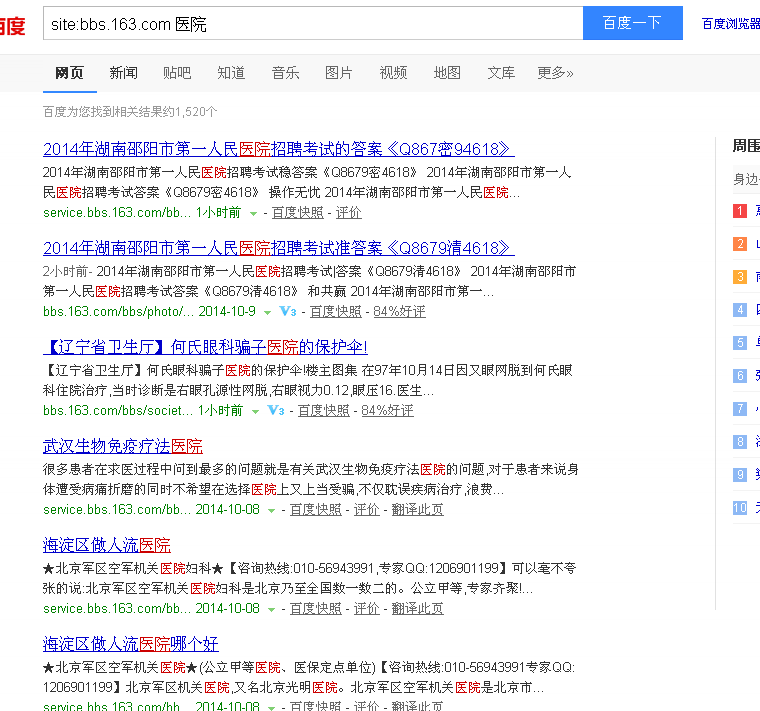Click 84%好评 for bbs.163.com/bbs/societ result
The width and height of the screenshot is (760, 711).
[387, 411]
